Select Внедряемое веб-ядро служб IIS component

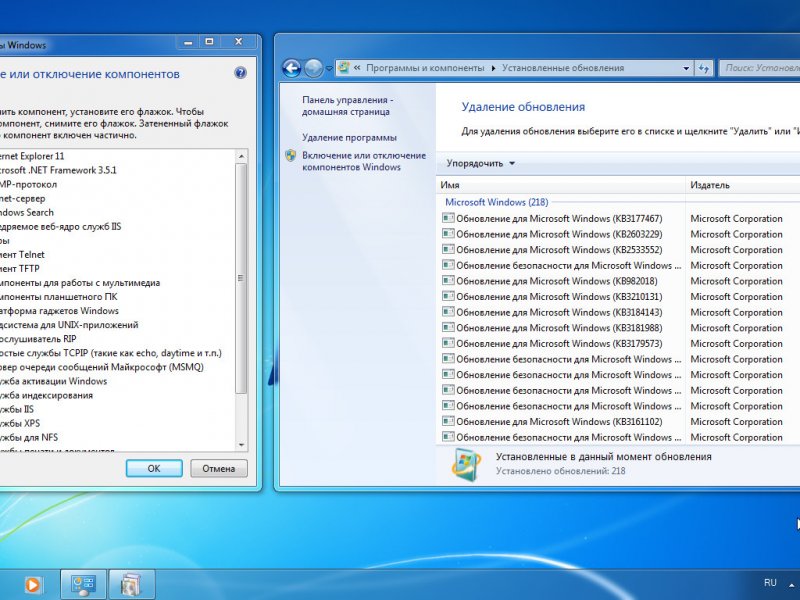(61, 227)
